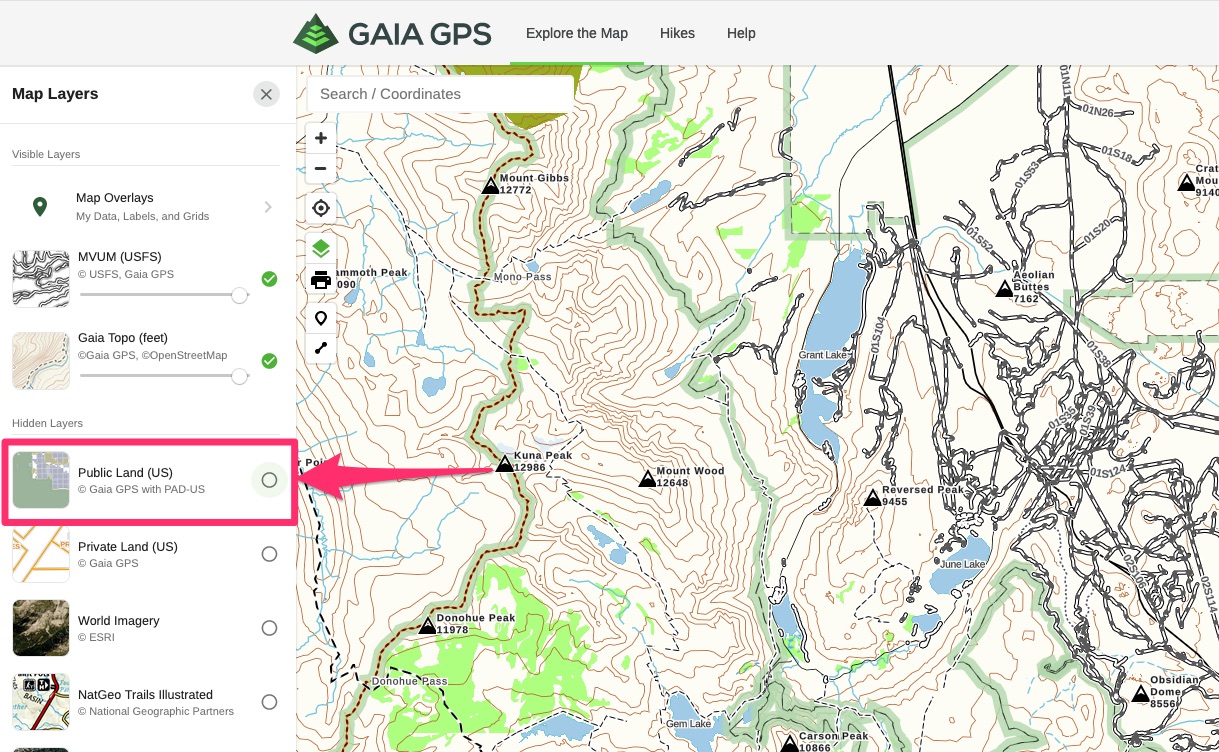Image resolution: width=1219 pixels, height=752 pixels.
Task: Click the zoom in plus button
Action: (x=321, y=138)
